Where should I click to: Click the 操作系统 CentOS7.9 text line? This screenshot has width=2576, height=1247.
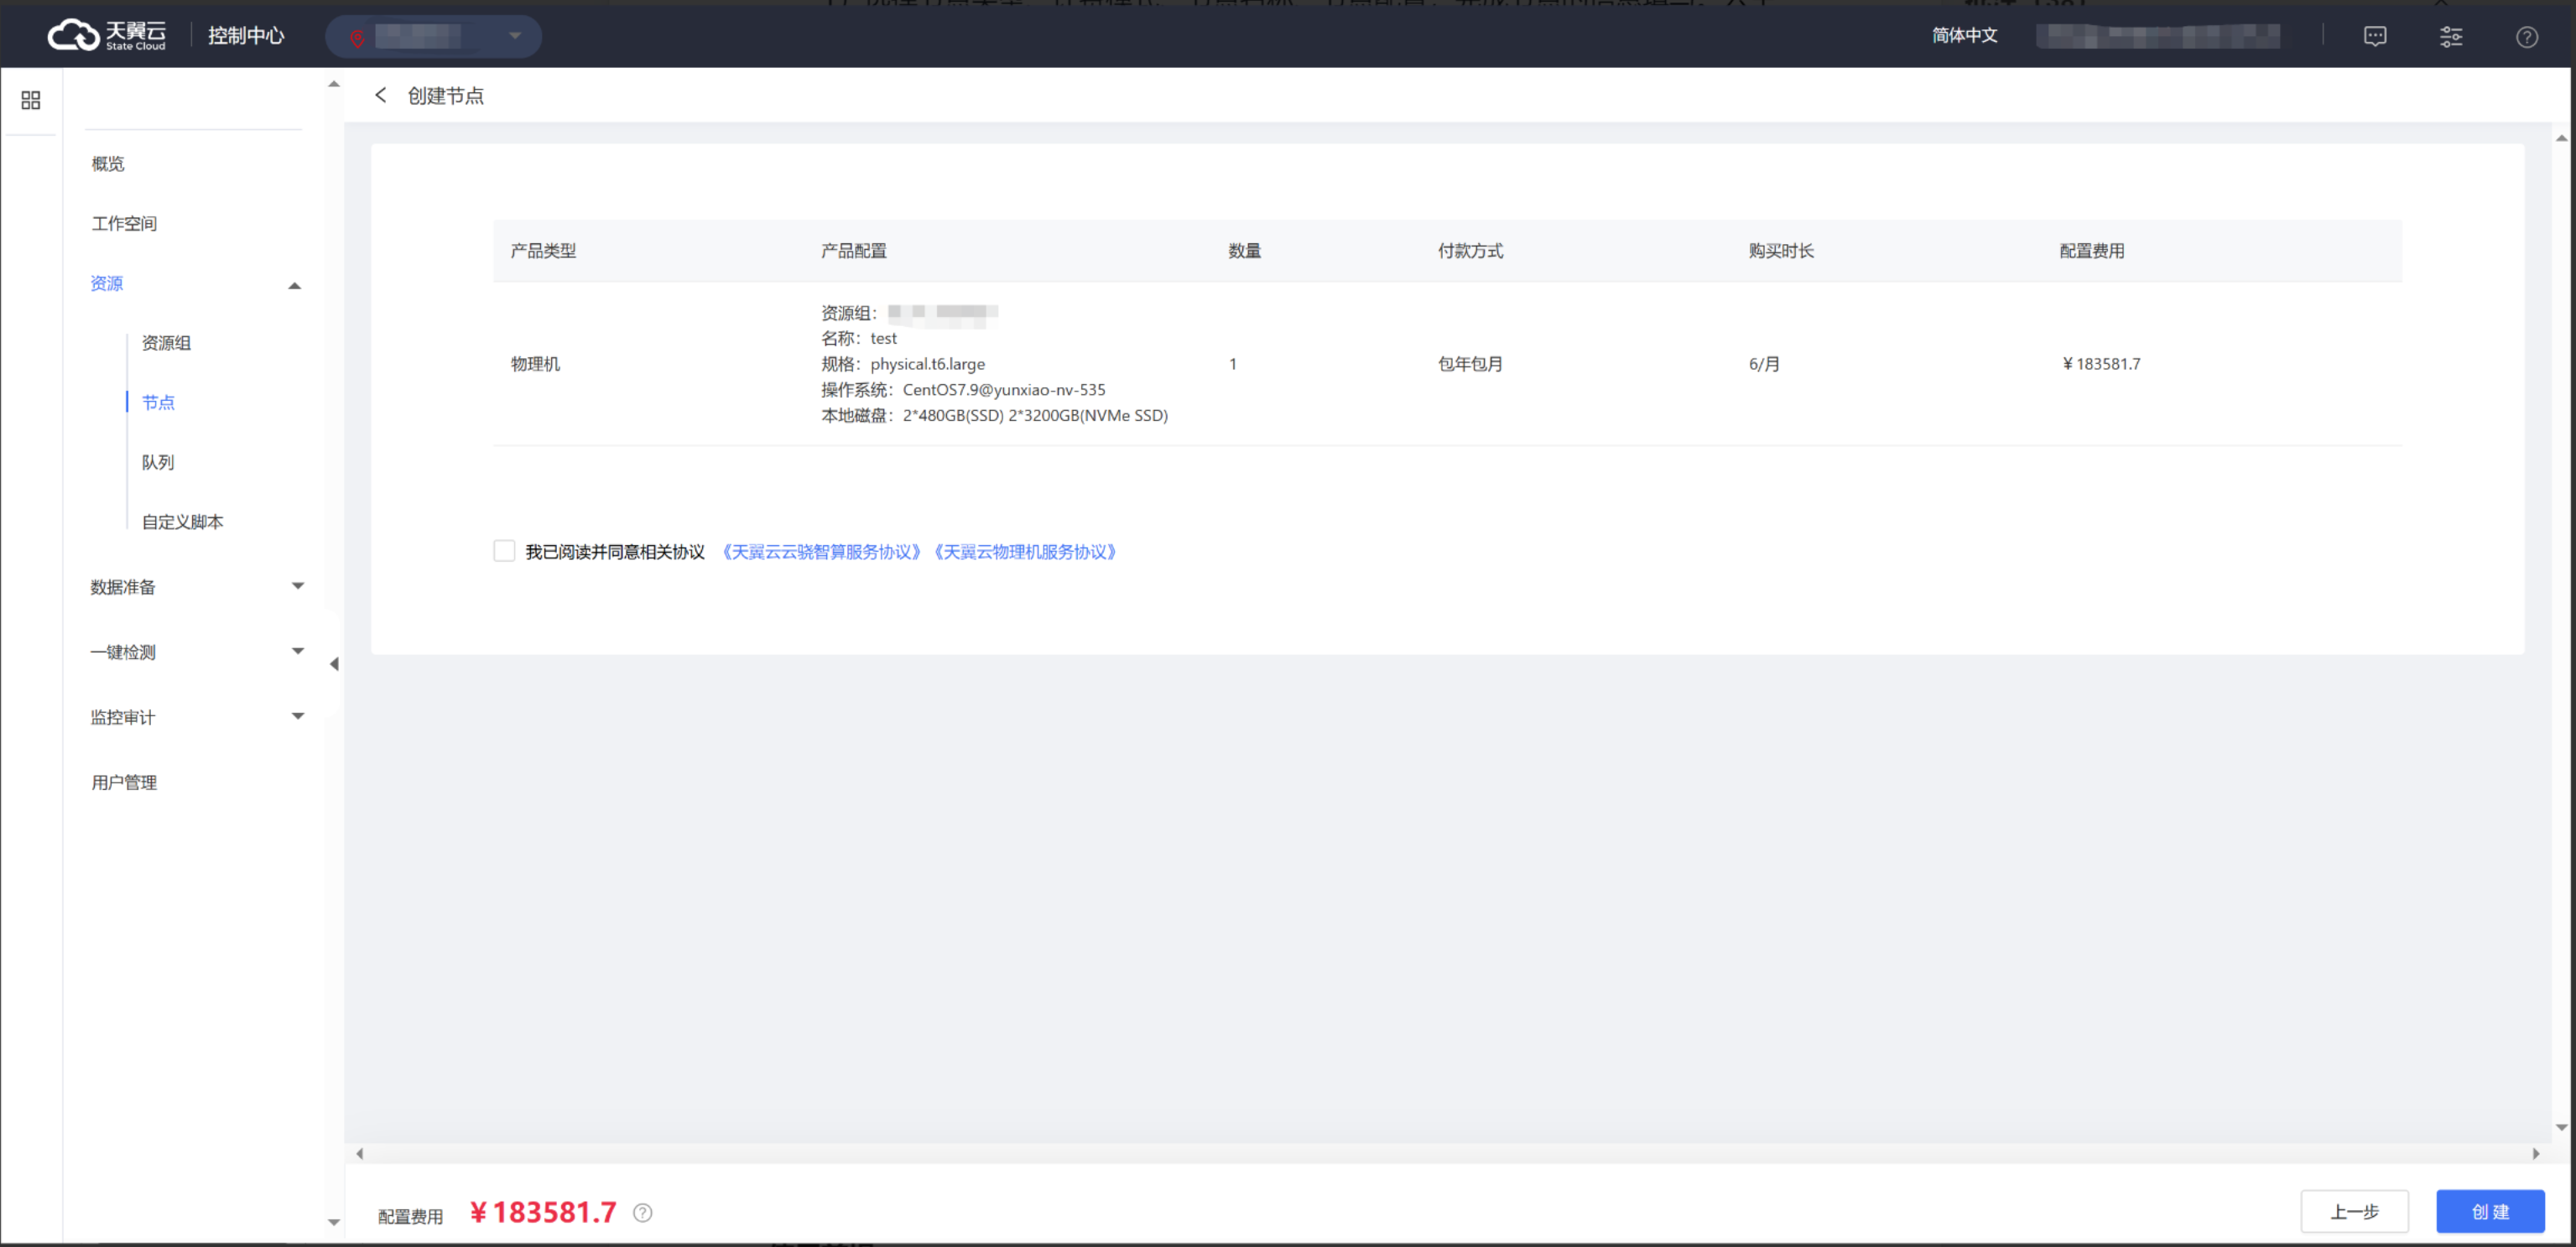click(963, 390)
